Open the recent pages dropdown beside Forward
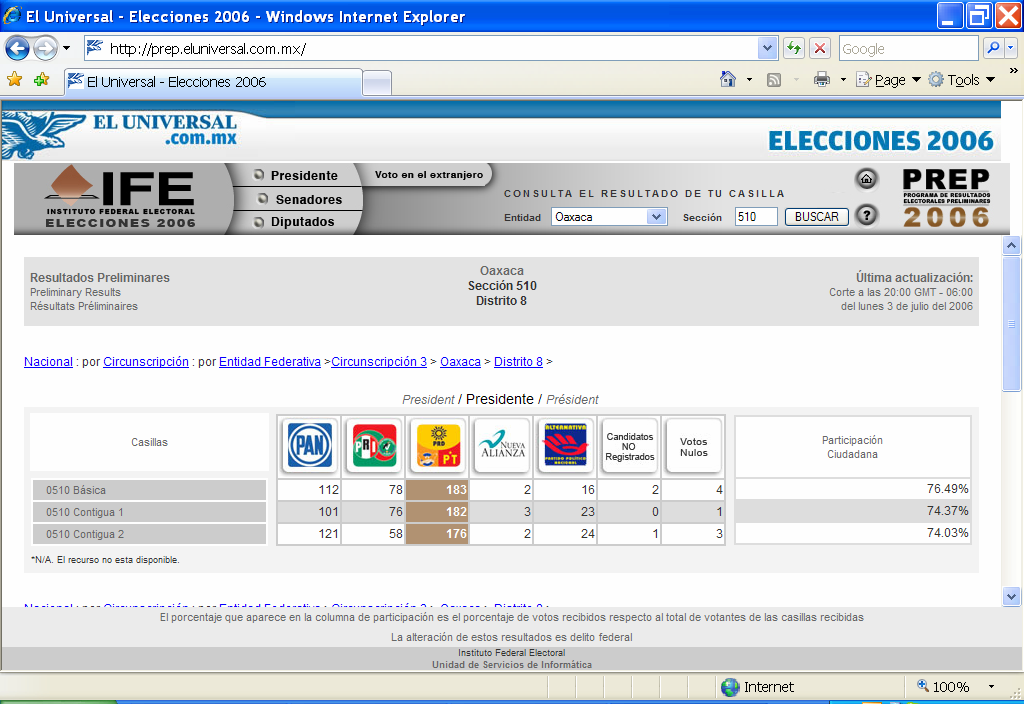Viewport: 1024px width, 704px height. click(x=66, y=48)
